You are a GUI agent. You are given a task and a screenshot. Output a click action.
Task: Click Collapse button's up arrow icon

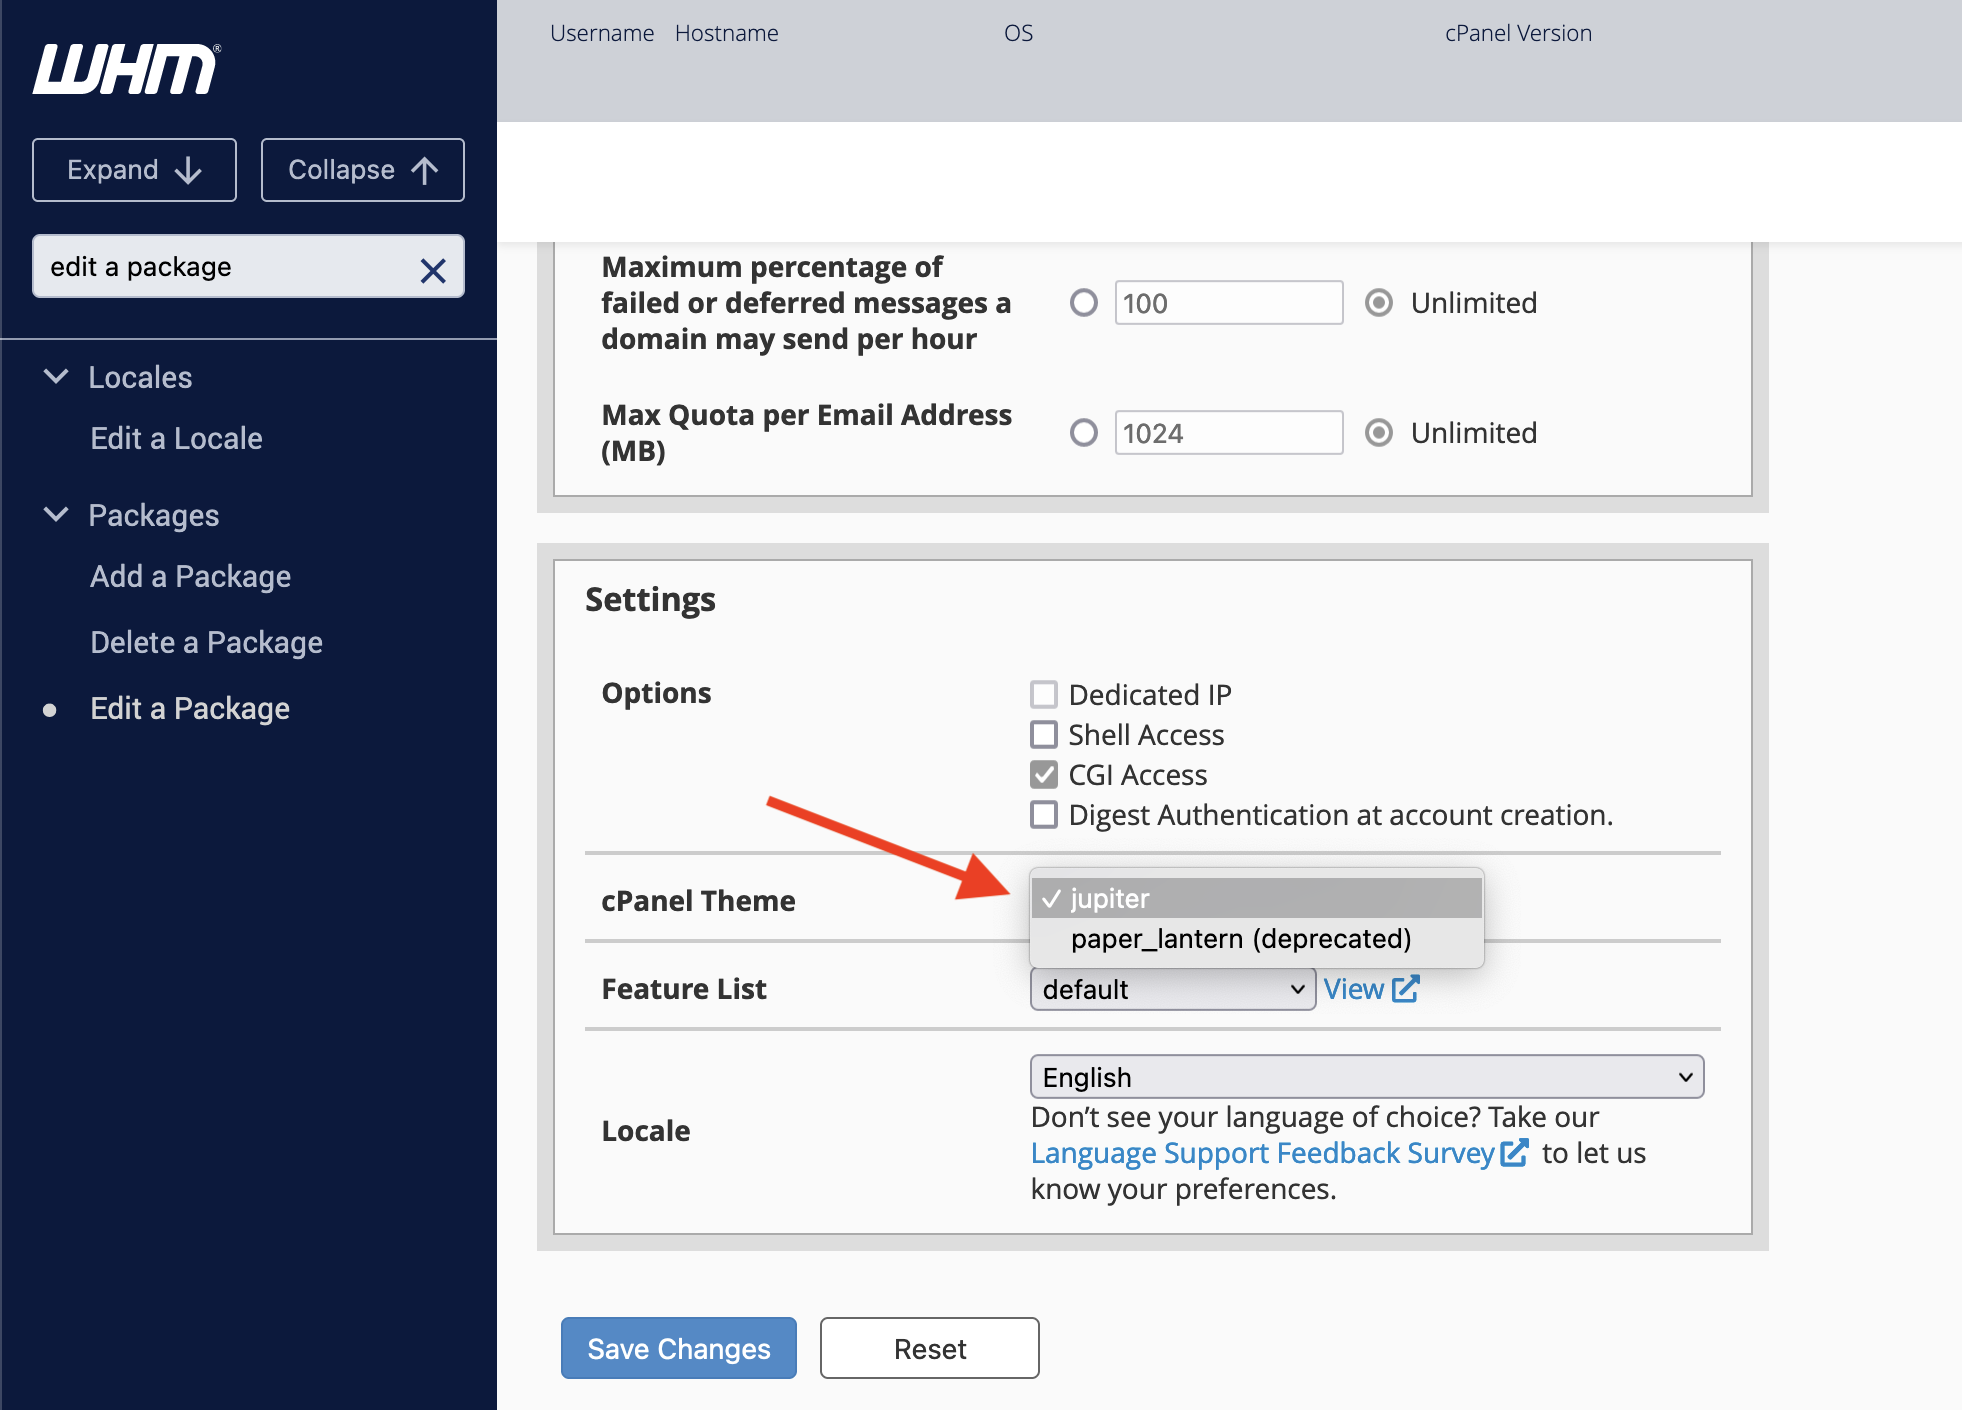(425, 171)
